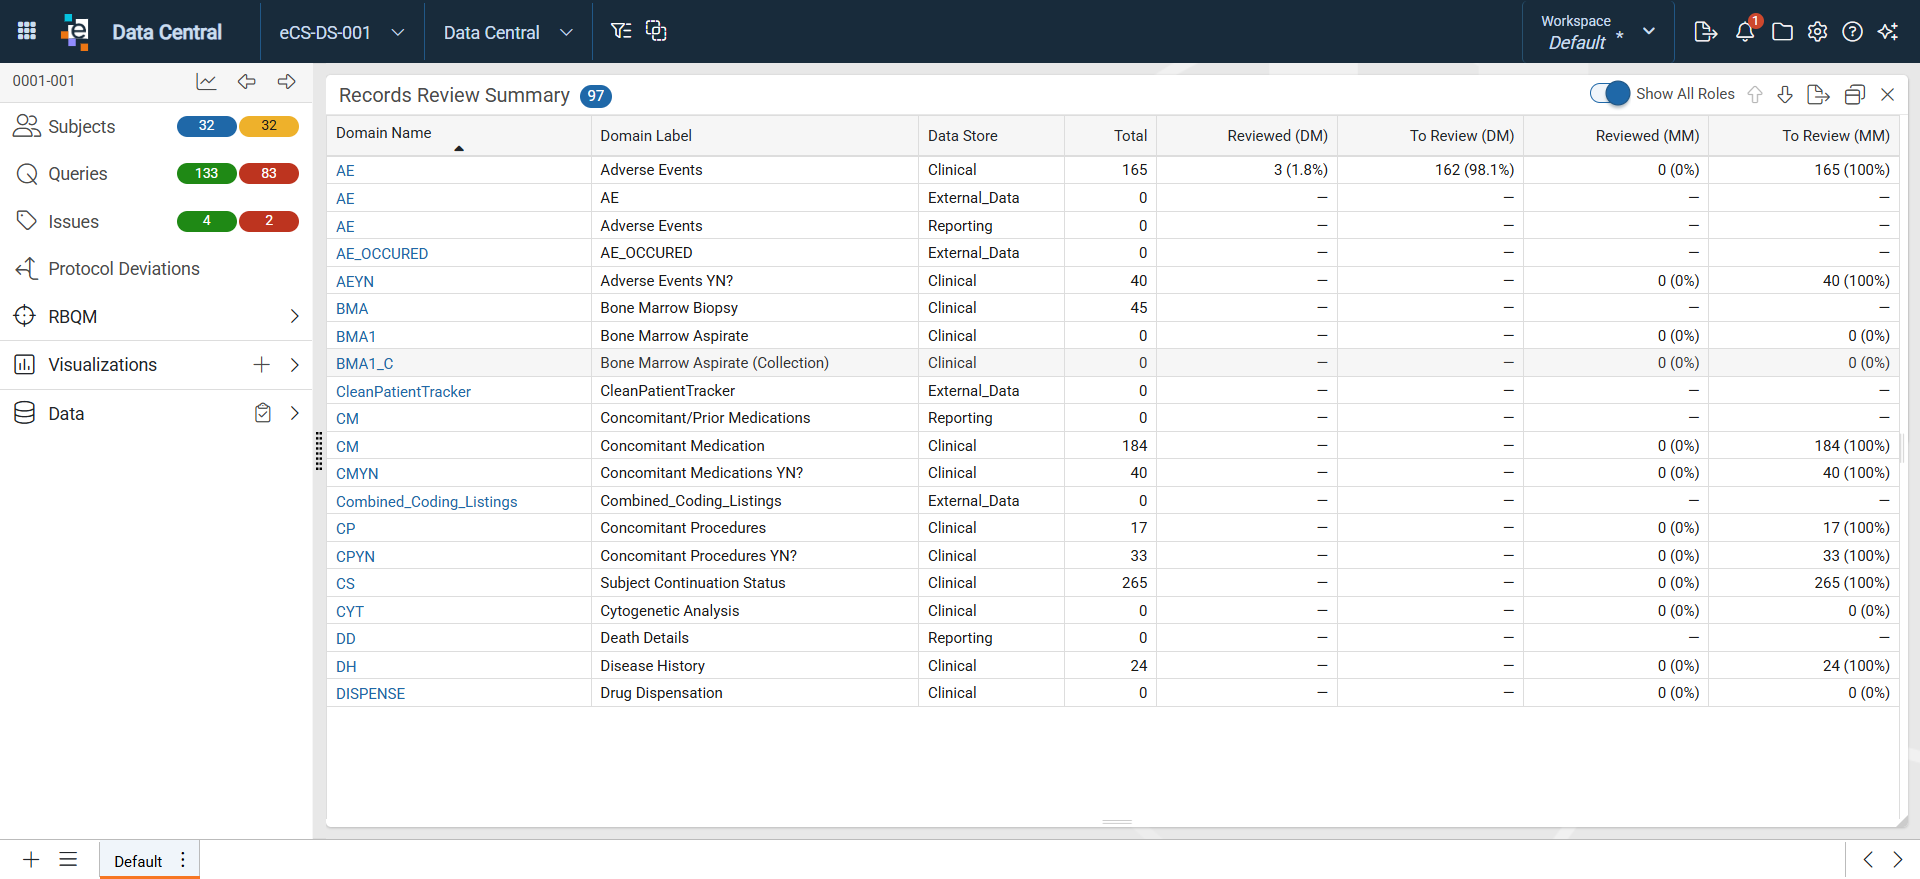Open Protocol Deviations in sidebar
The width and height of the screenshot is (1920, 879).
[x=124, y=269]
